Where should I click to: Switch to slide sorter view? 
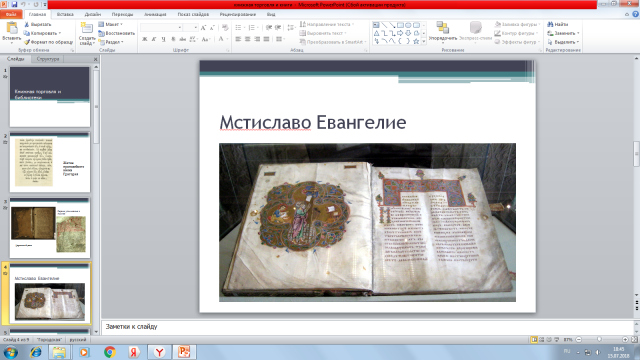click(542, 340)
